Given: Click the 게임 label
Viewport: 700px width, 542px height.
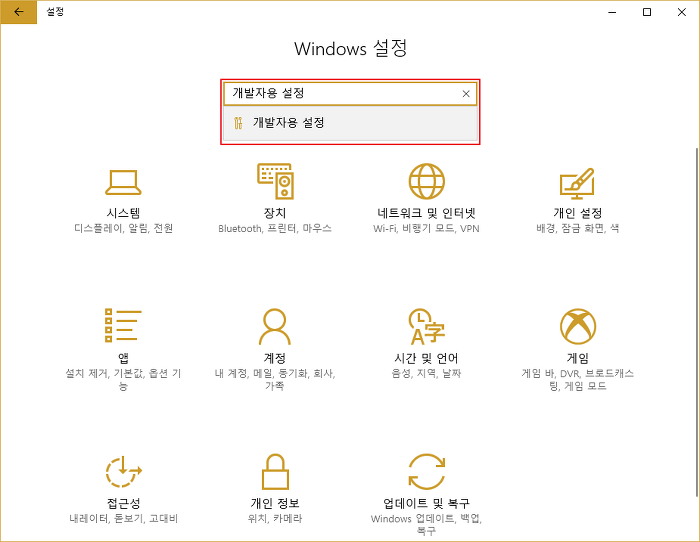Looking at the screenshot, I should point(578,358).
